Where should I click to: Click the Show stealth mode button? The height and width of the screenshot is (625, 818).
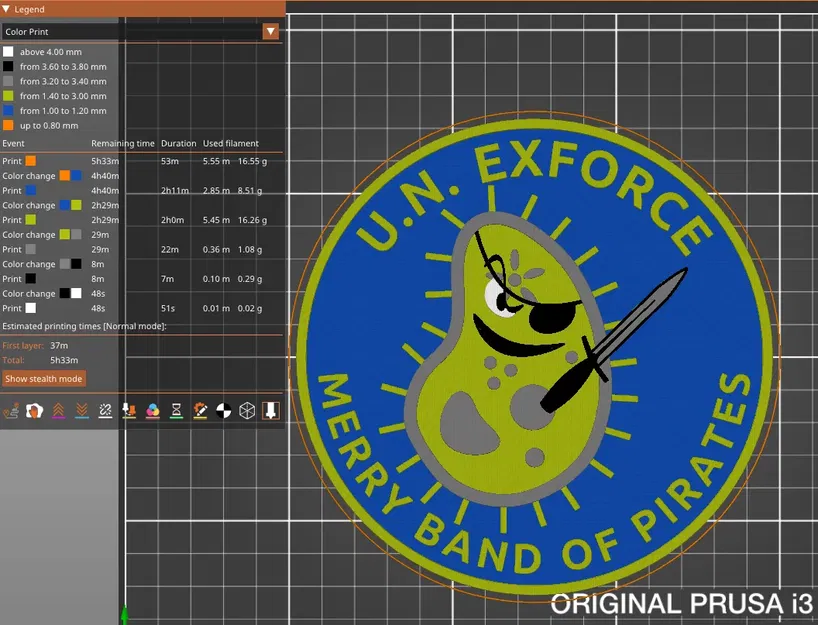pyautogui.click(x=43, y=378)
